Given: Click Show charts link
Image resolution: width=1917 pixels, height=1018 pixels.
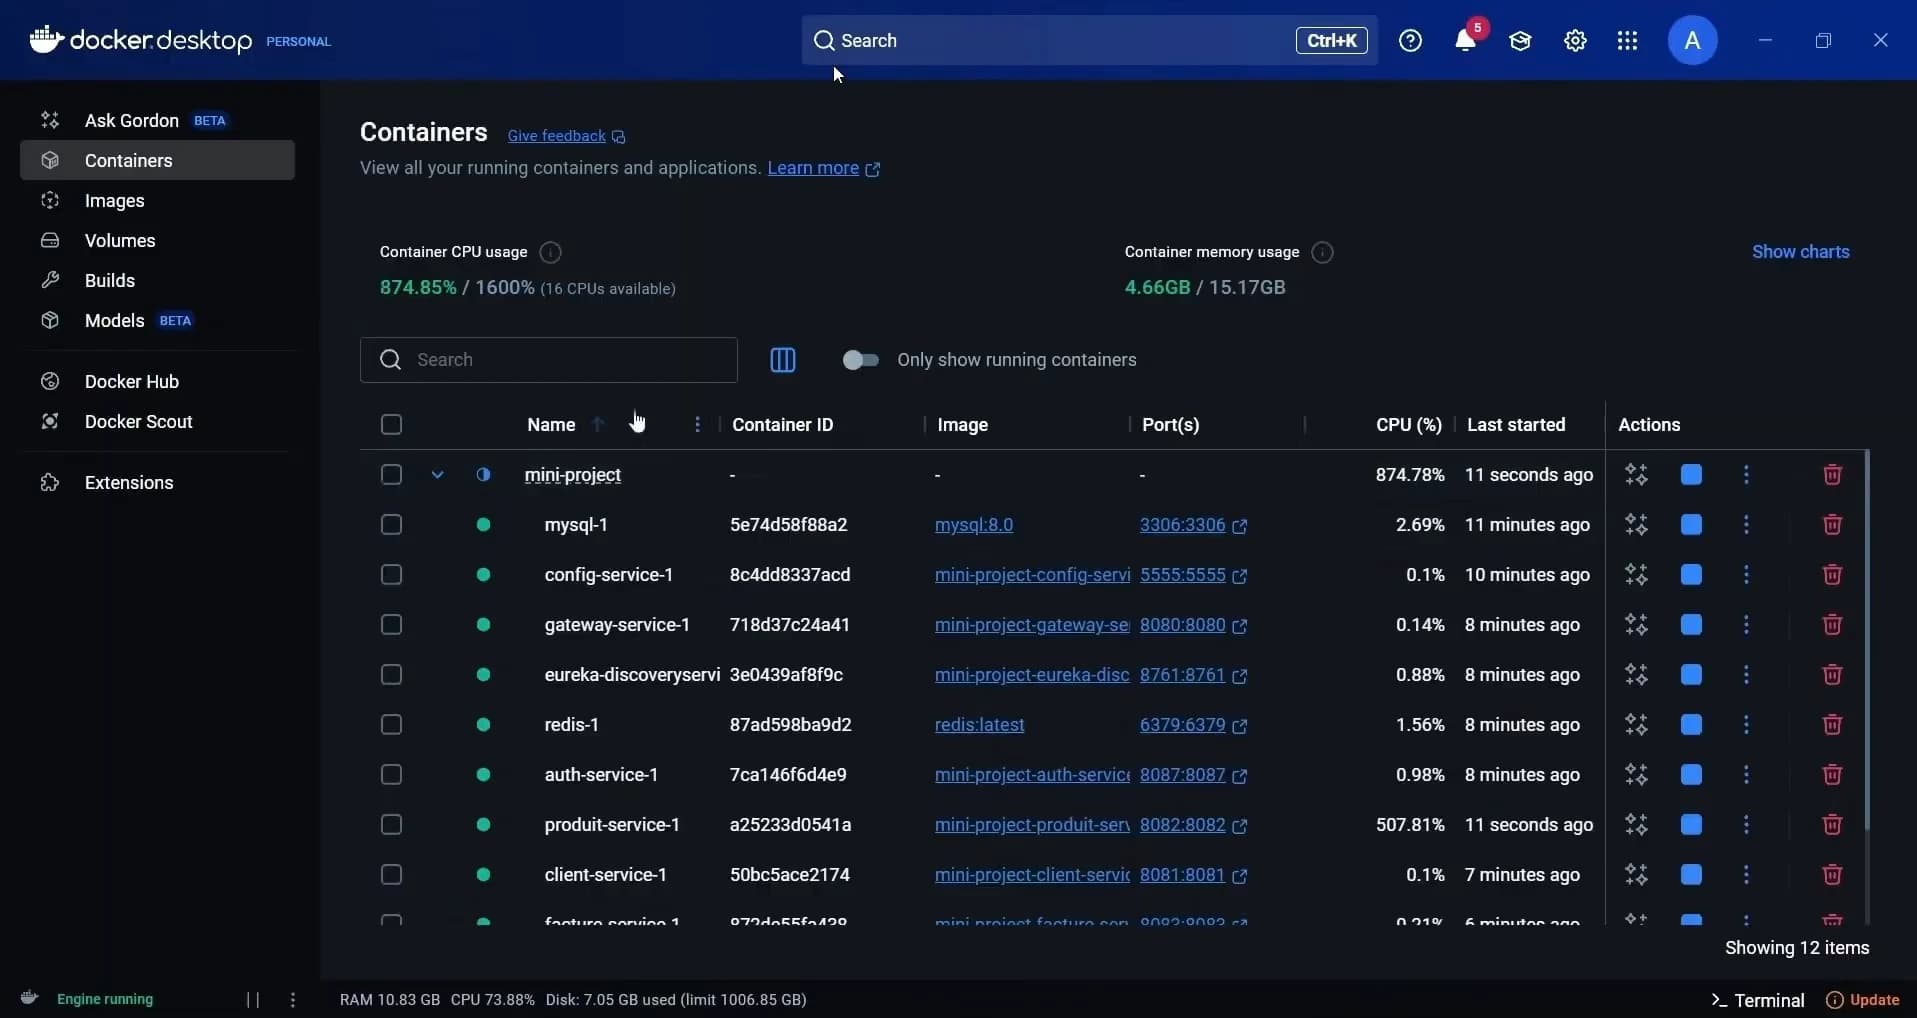Looking at the screenshot, I should click(1800, 252).
